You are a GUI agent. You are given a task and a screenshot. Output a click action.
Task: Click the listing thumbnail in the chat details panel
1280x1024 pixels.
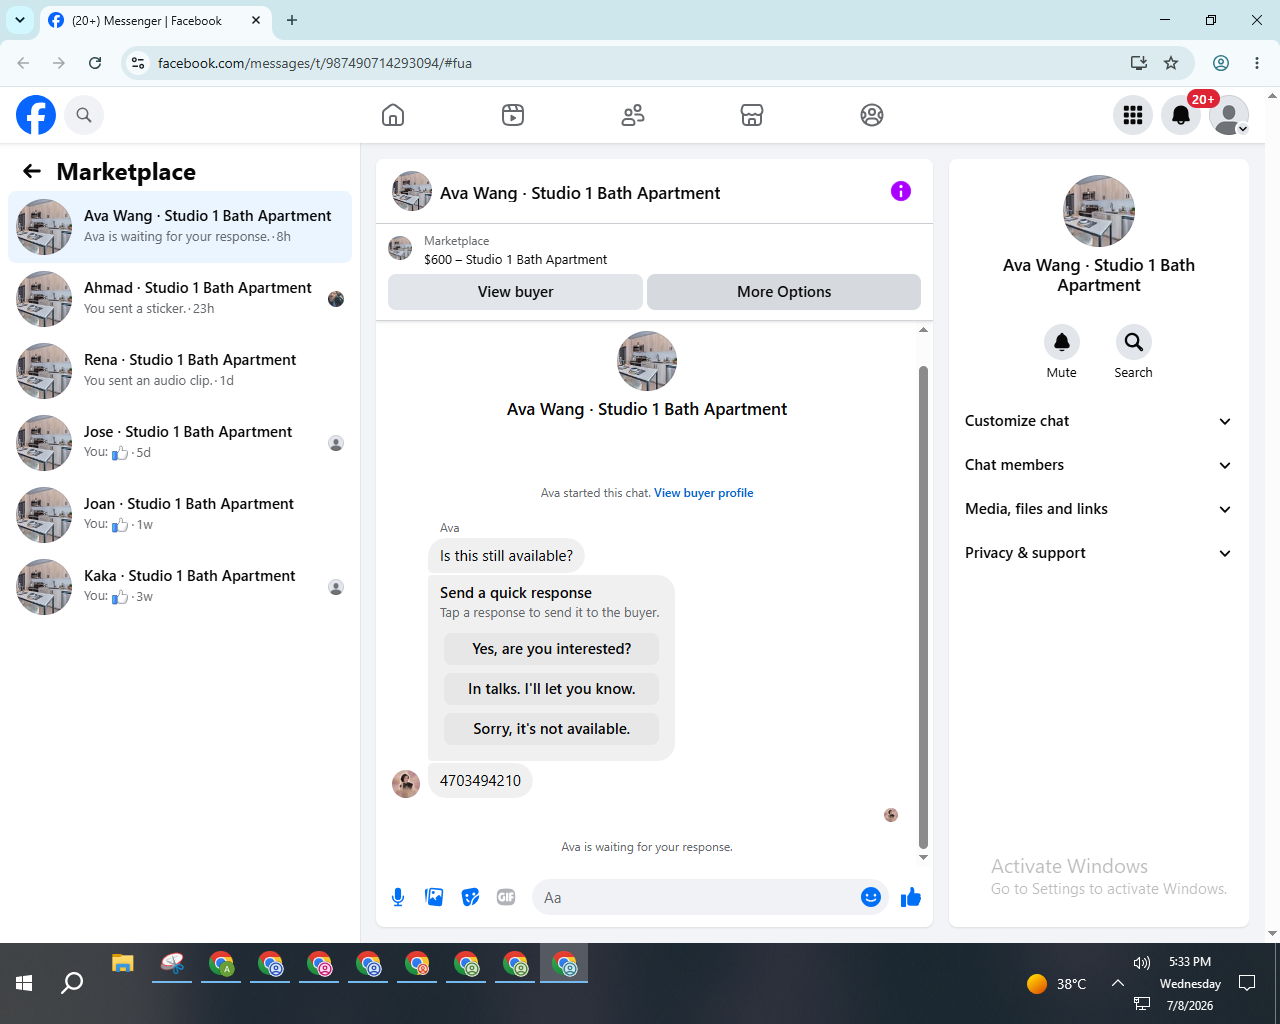click(x=1099, y=211)
